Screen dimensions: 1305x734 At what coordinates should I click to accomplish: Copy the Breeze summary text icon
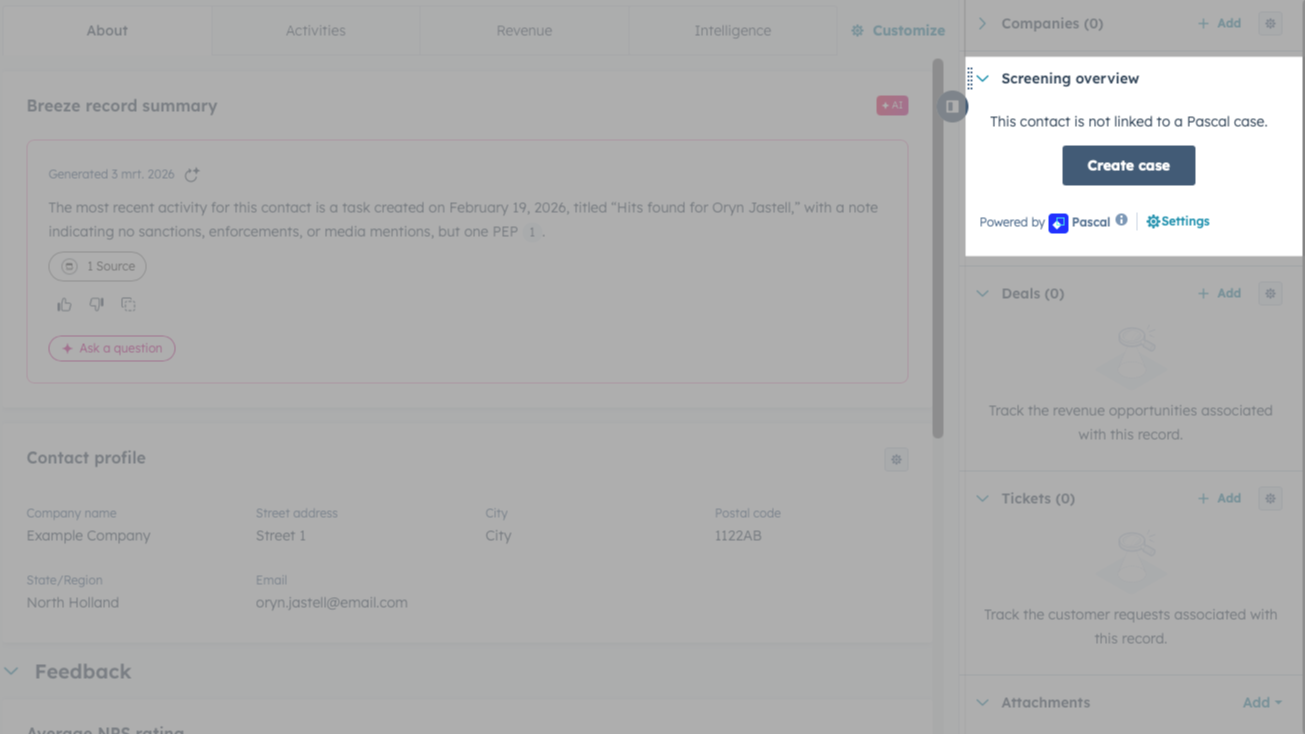coord(128,305)
